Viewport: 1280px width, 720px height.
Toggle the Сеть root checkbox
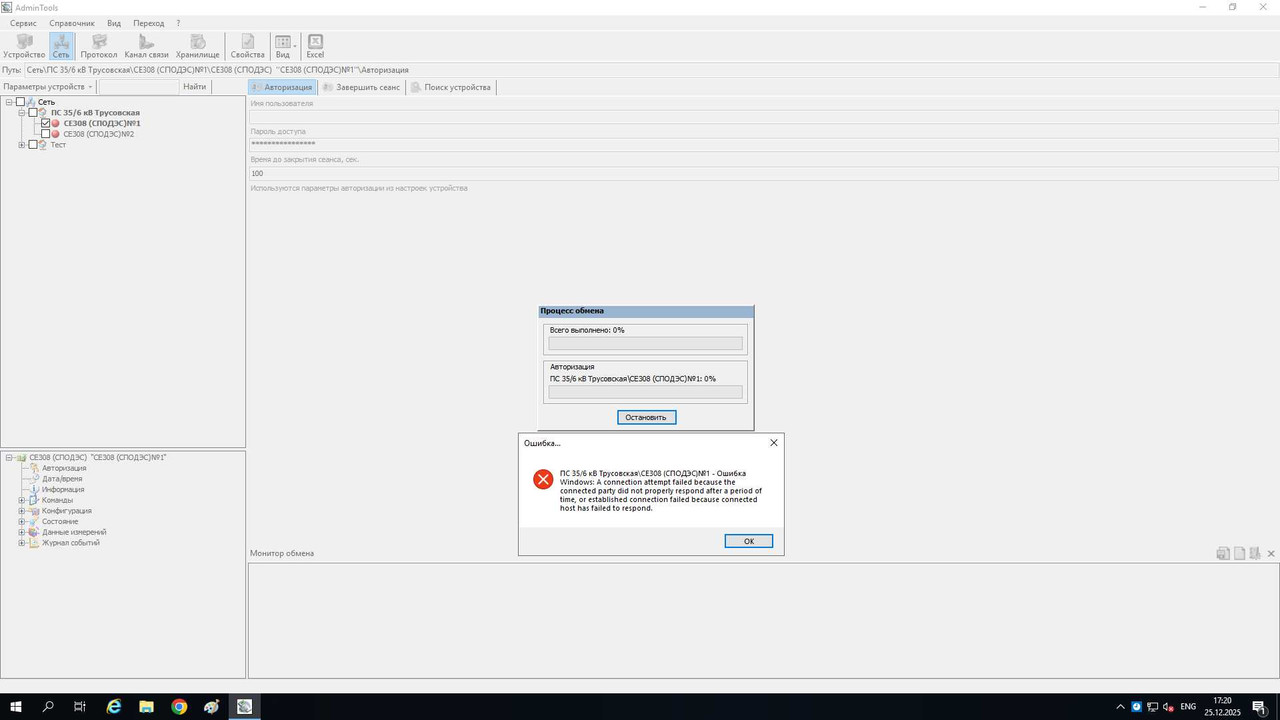tap(21, 102)
